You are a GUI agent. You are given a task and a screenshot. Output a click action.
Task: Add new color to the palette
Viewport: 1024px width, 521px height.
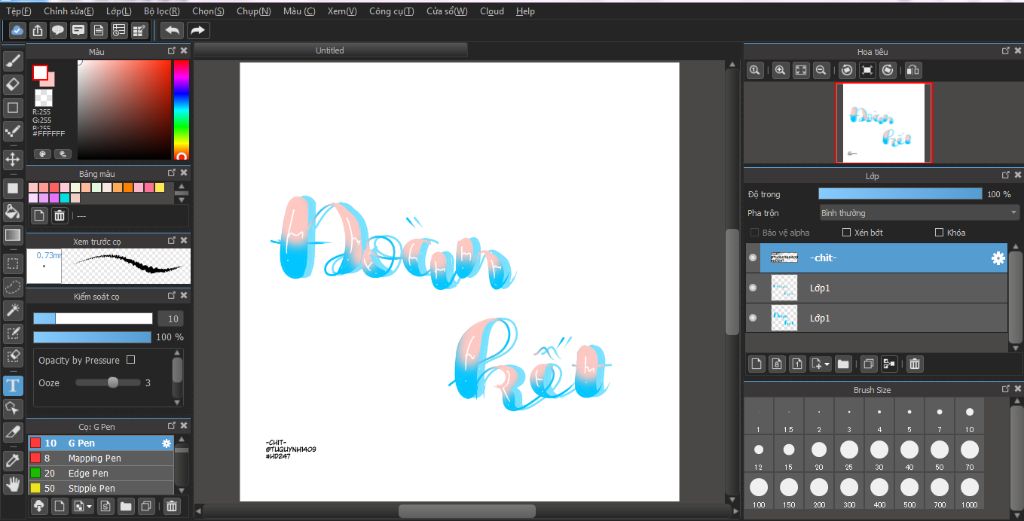pos(39,215)
